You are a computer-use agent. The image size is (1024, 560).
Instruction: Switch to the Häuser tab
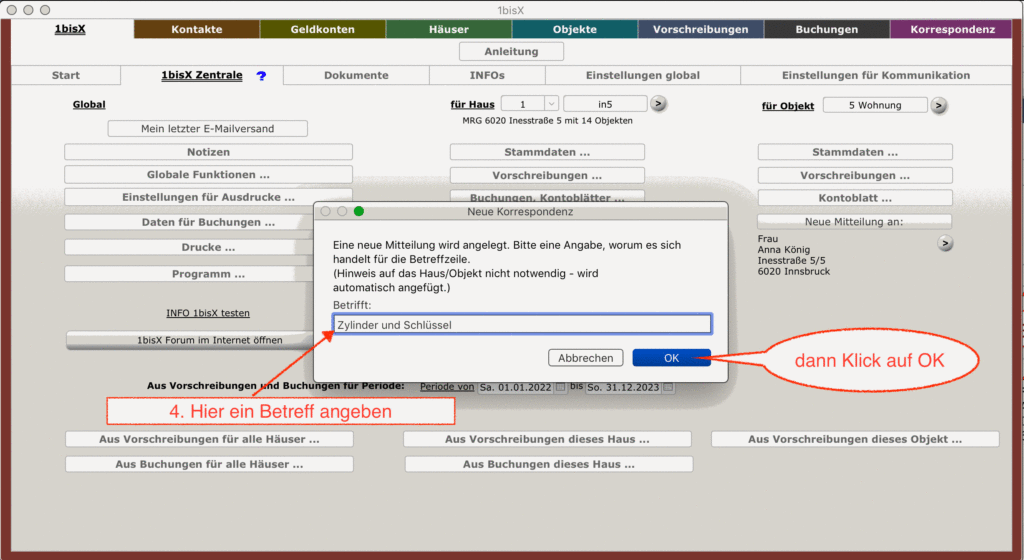449,29
